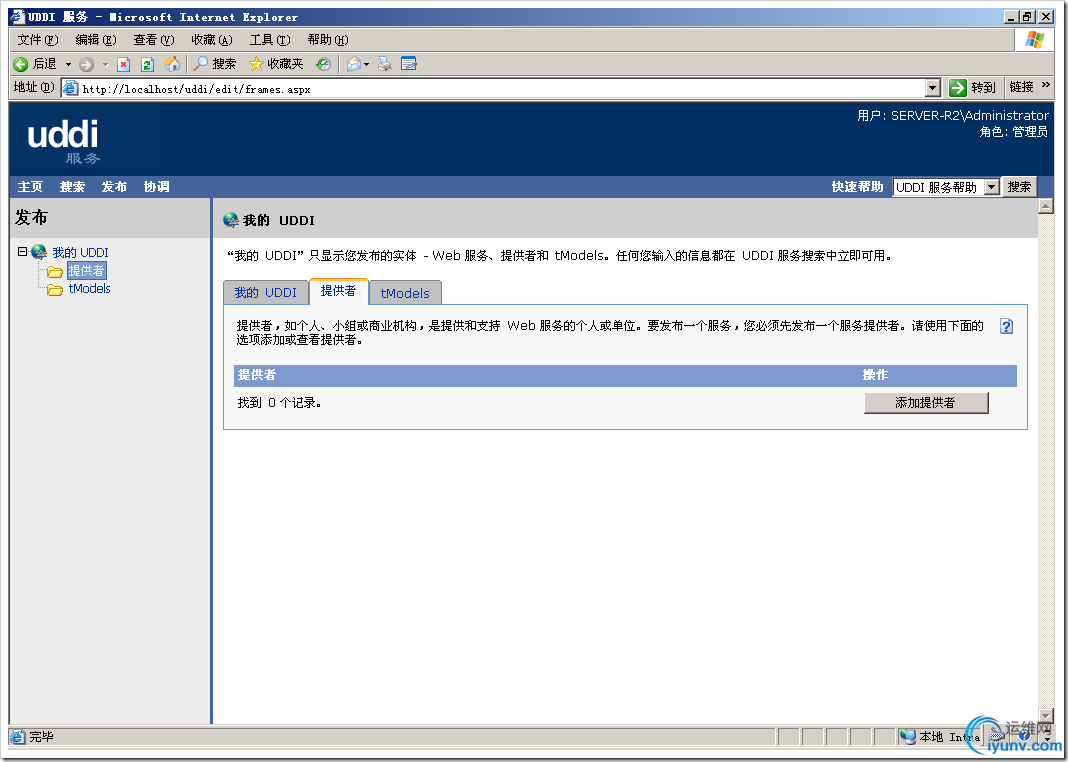The width and height of the screenshot is (1068, 762).
Task: Click the Windows flag logo in menu bar
Action: (1035, 39)
